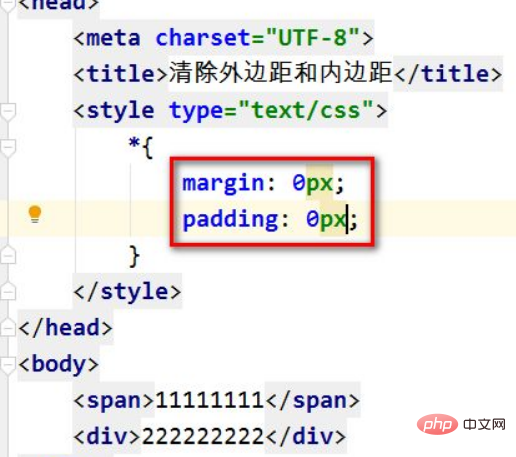Click the title text 清除外边距和内边距
This screenshot has height=457, width=516.
click(280, 73)
